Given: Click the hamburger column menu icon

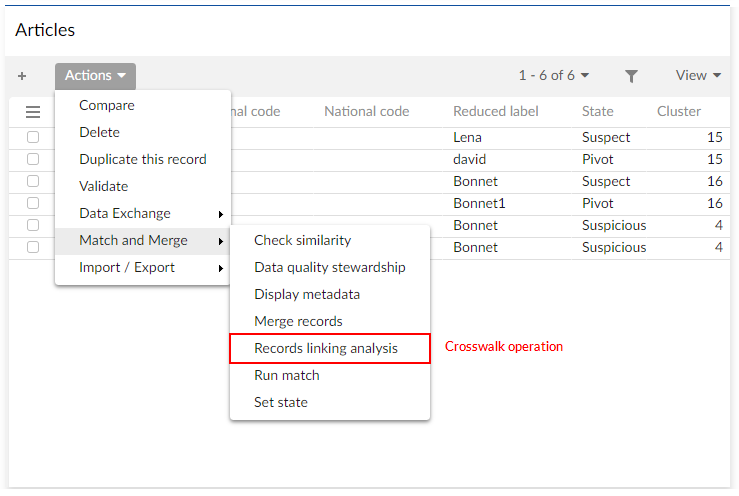Looking at the screenshot, I should tap(33, 112).
